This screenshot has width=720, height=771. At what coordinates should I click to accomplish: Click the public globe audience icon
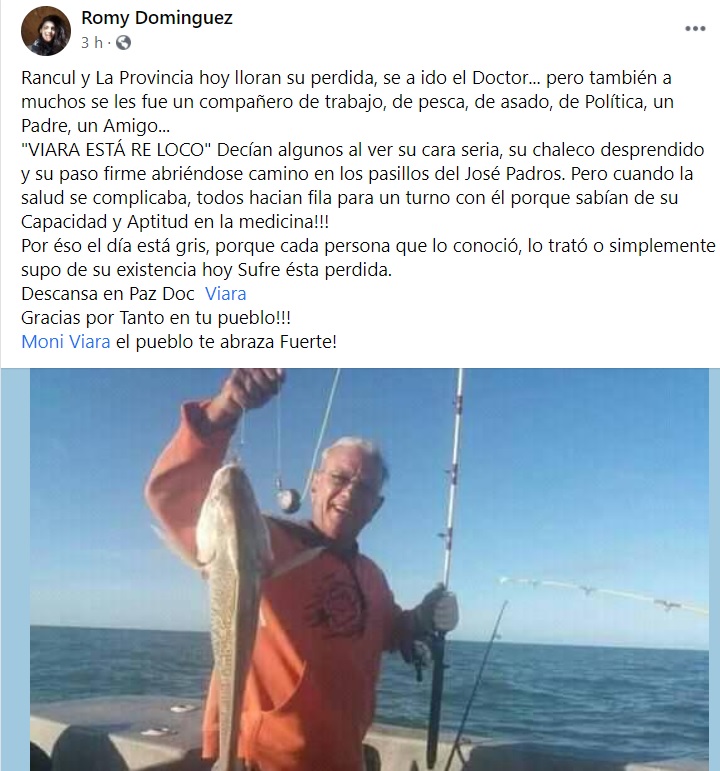coord(123,43)
